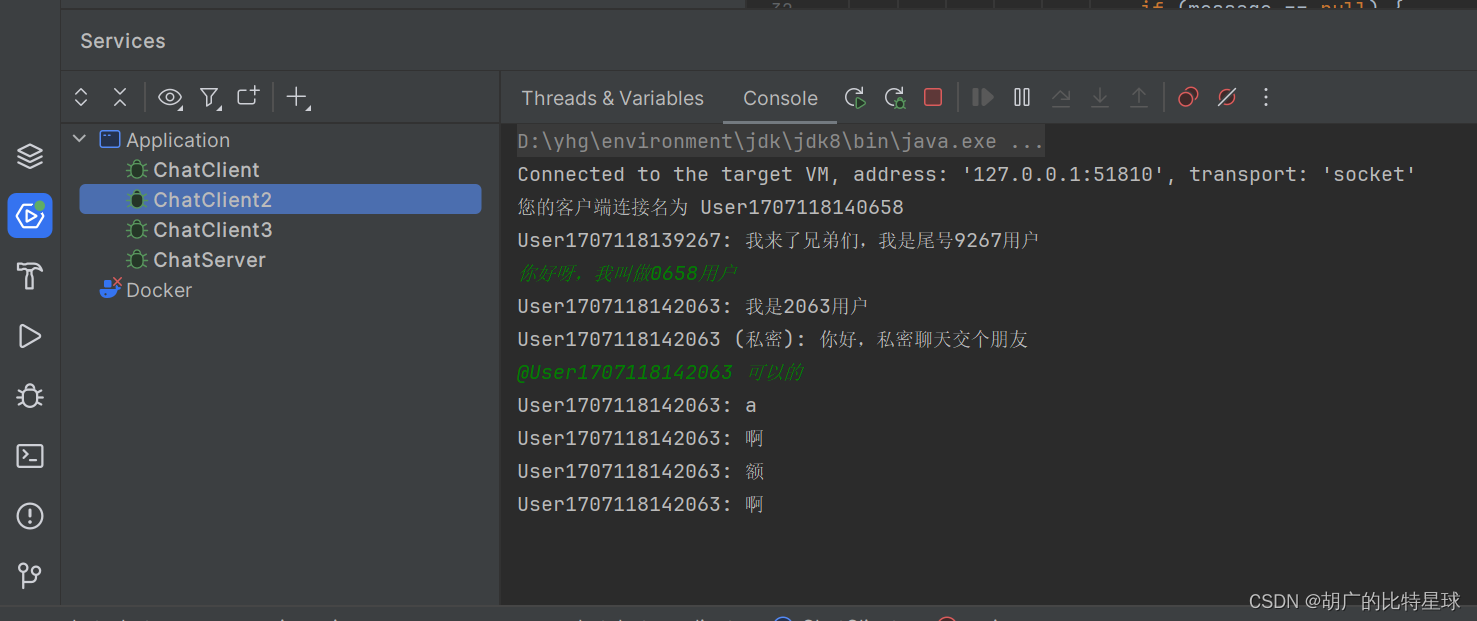This screenshot has height=621, width=1477.
Task: Collapse all nodes in Services tree
Action: point(120,97)
